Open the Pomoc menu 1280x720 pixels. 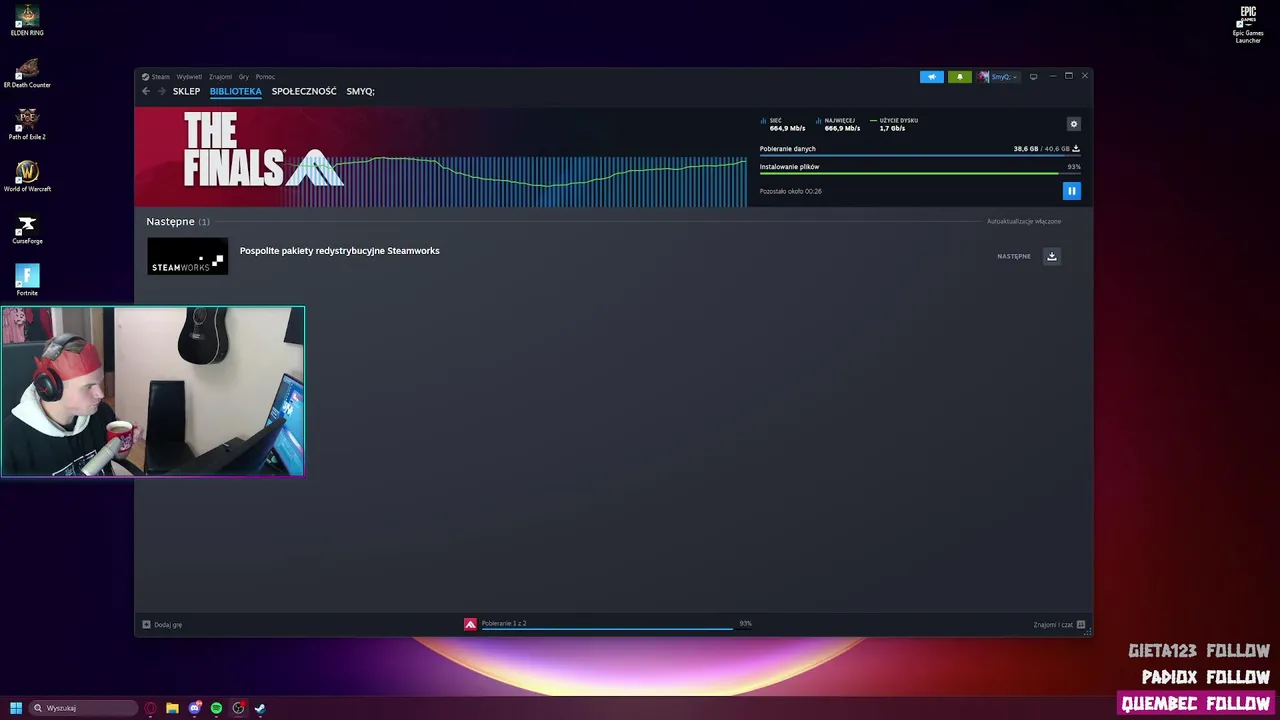[265, 77]
